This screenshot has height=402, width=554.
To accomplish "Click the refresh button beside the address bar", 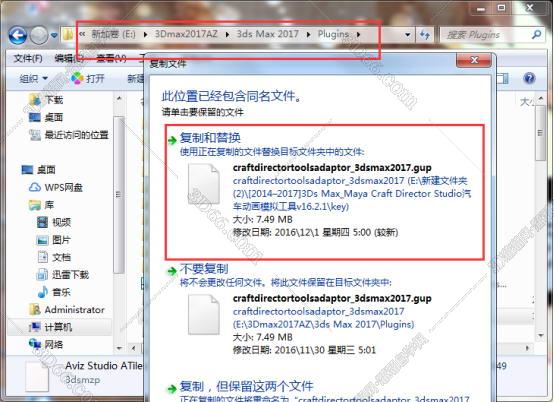I will [424, 35].
